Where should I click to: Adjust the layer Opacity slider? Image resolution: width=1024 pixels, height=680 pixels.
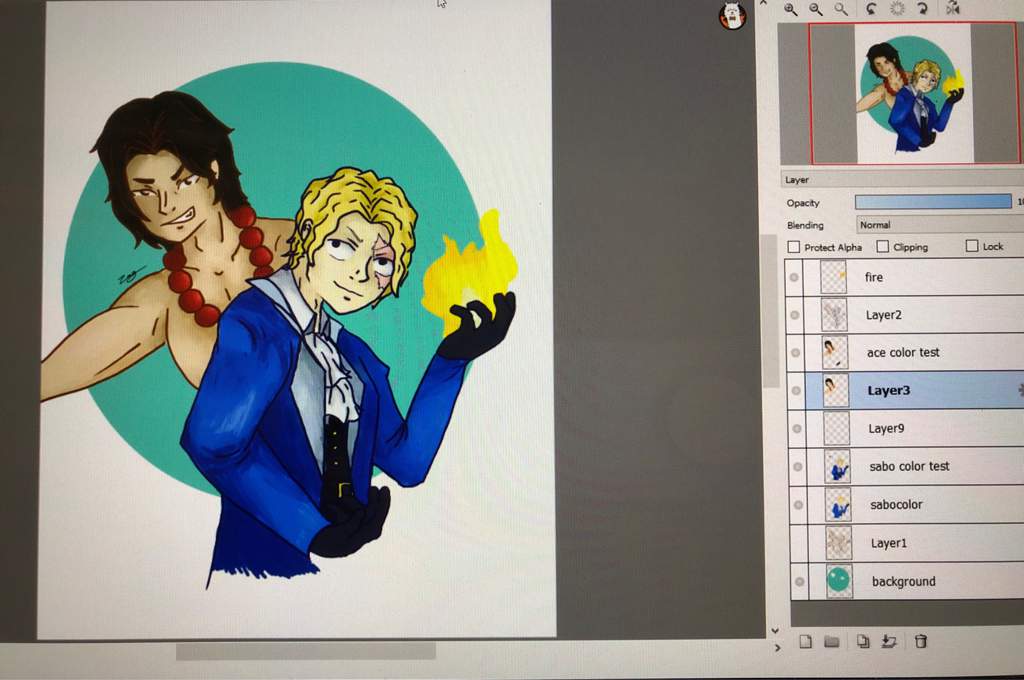[x=933, y=202]
